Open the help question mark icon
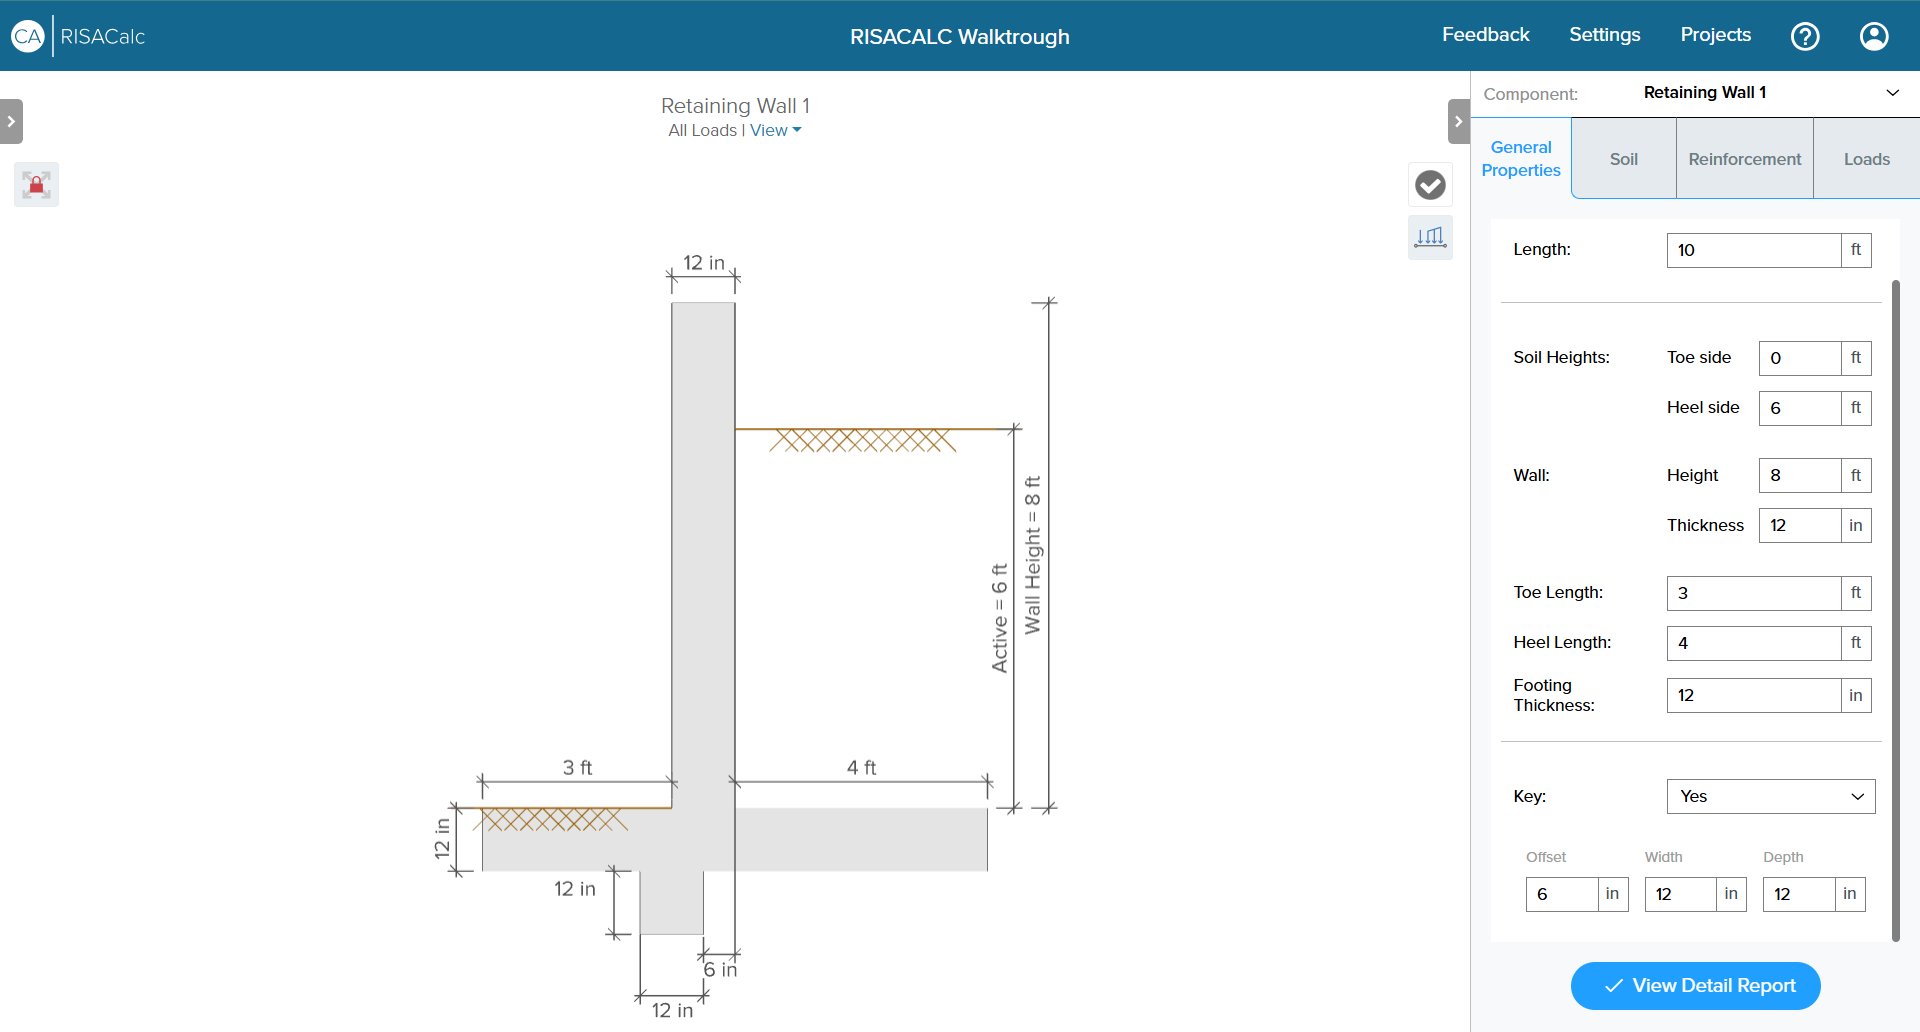The image size is (1920, 1032). (x=1805, y=37)
